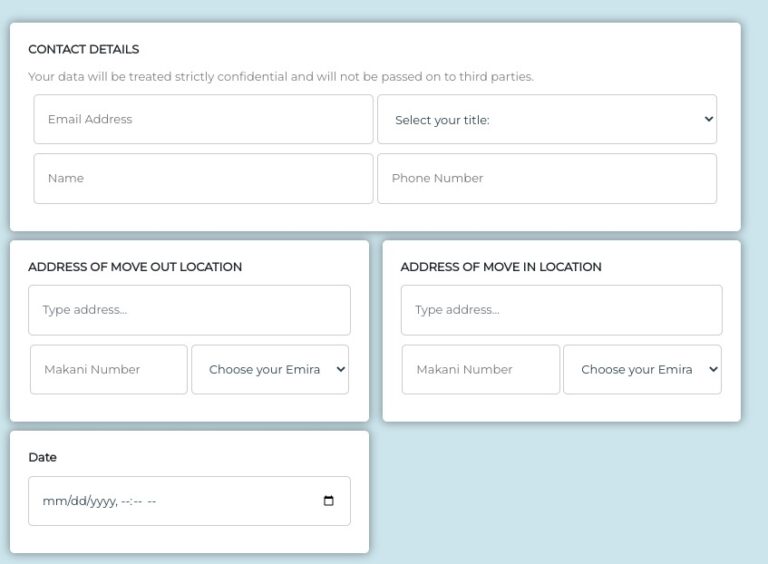Click the chevron arrow on Select your title
The height and width of the screenshot is (564, 768).
pyautogui.click(x=708, y=119)
